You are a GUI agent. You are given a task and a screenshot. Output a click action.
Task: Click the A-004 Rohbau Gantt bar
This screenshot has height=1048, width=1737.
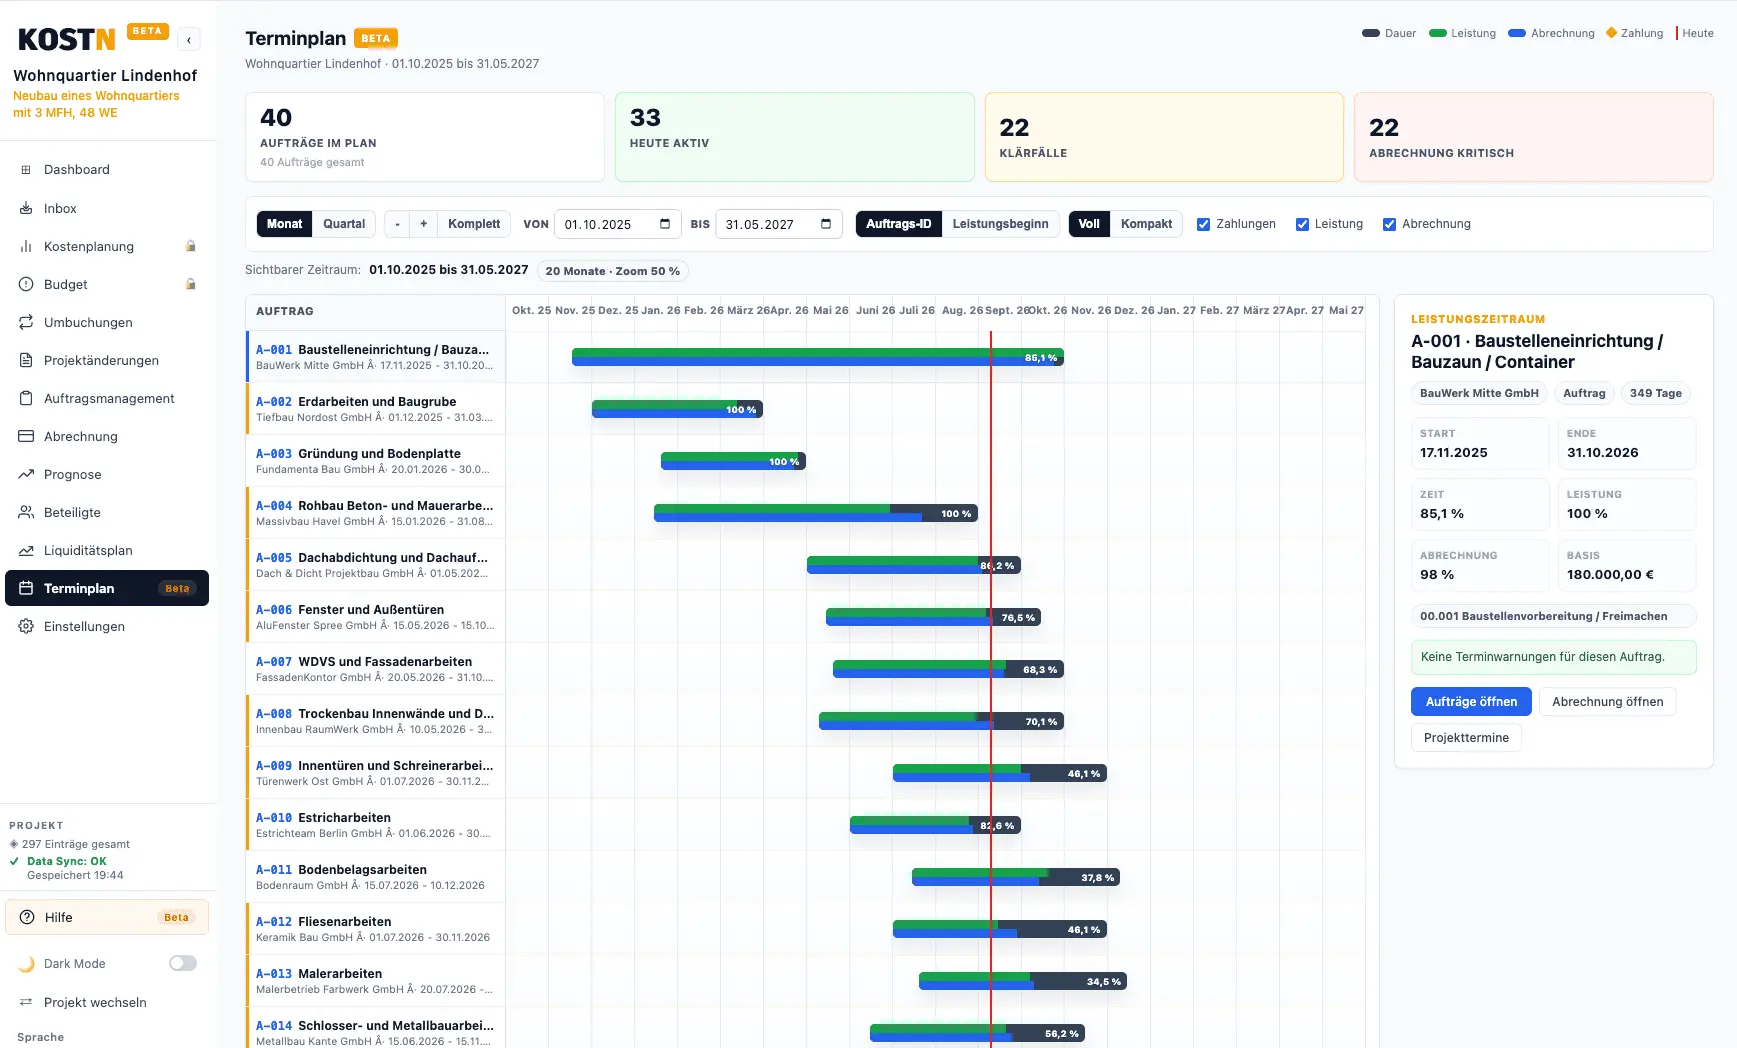pos(816,513)
